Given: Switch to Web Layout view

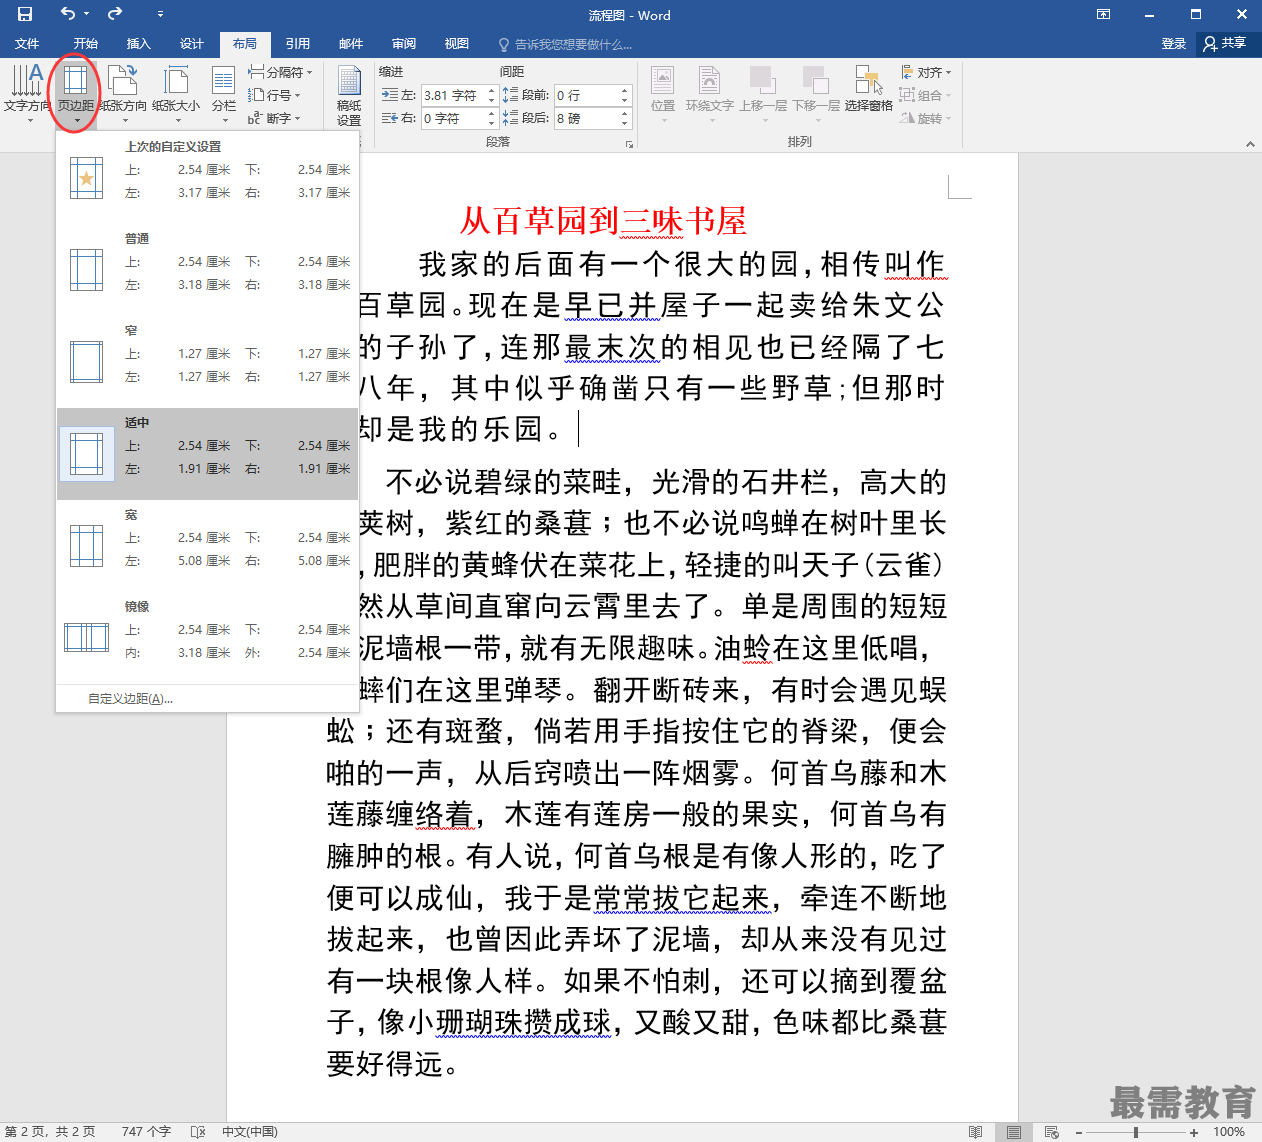Looking at the screenshot, I should click(x=1052, y=1132).
